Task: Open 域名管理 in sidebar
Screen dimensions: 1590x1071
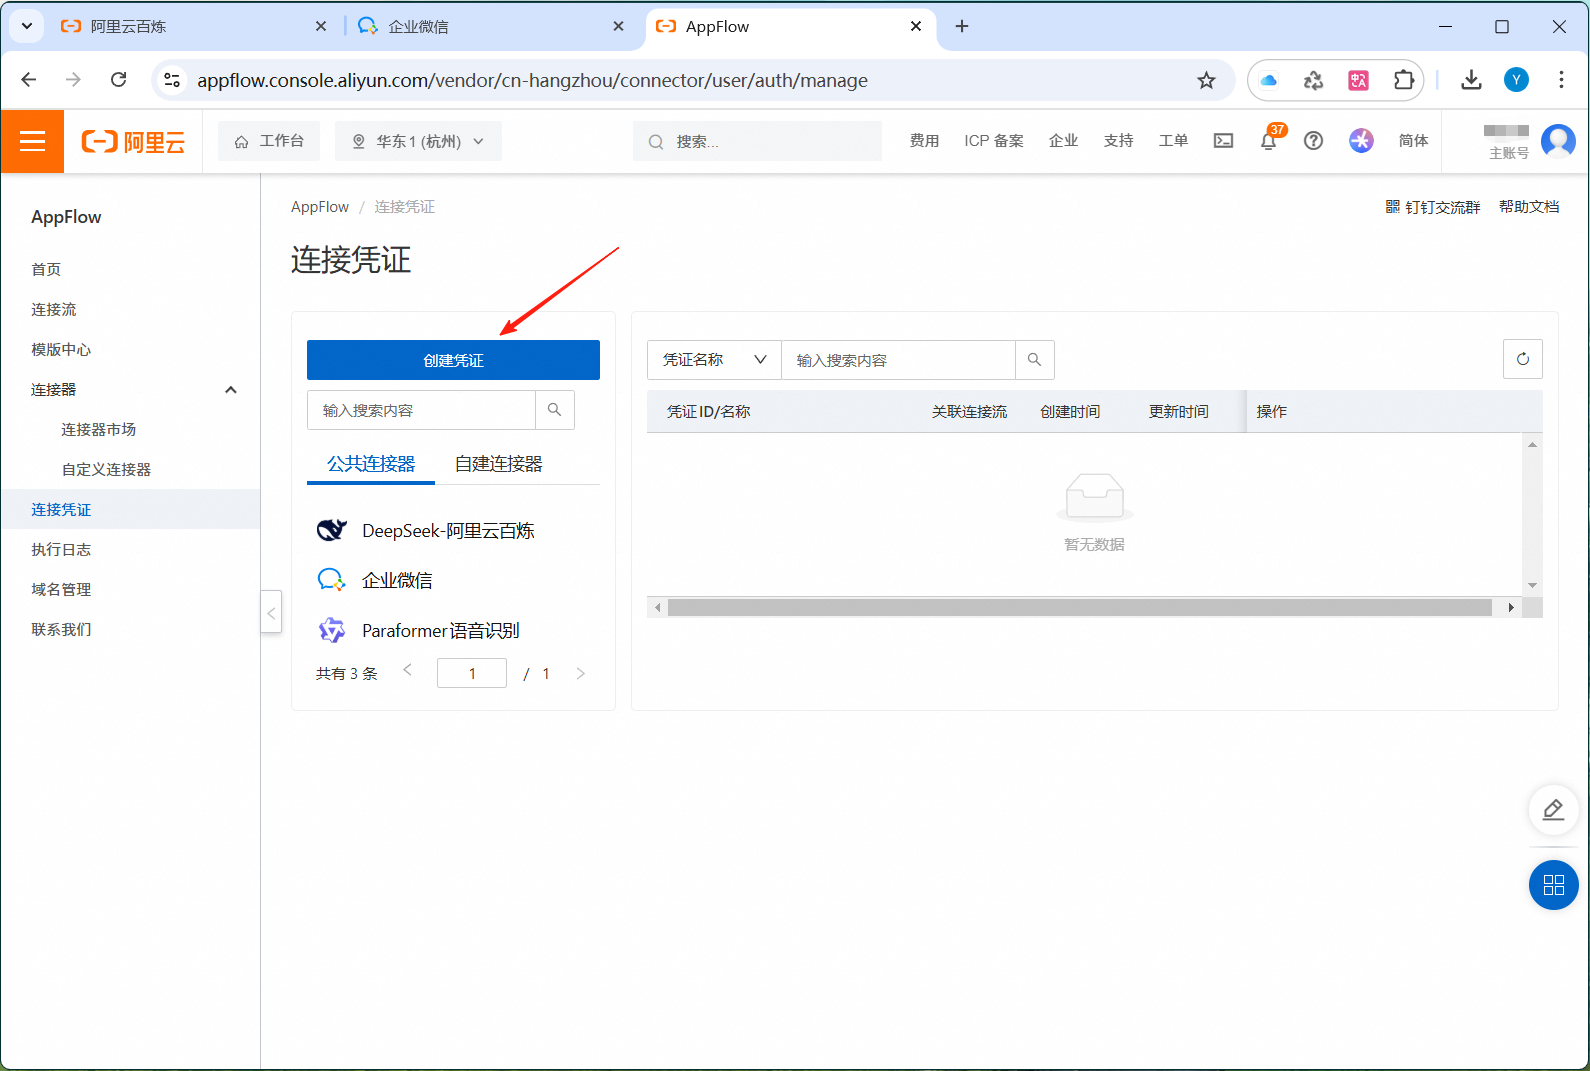Action: [61, 590]
